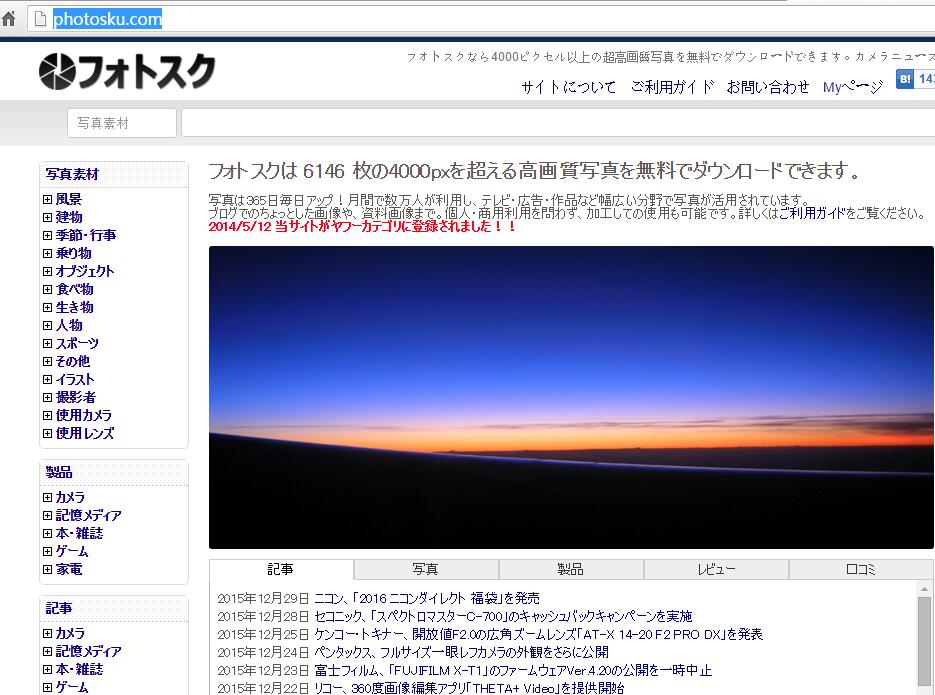Image resolution: width=935 pixels, height=695 pixels.
Task: Expand the 季節・行事 category
Action: (x=48, y=235)
